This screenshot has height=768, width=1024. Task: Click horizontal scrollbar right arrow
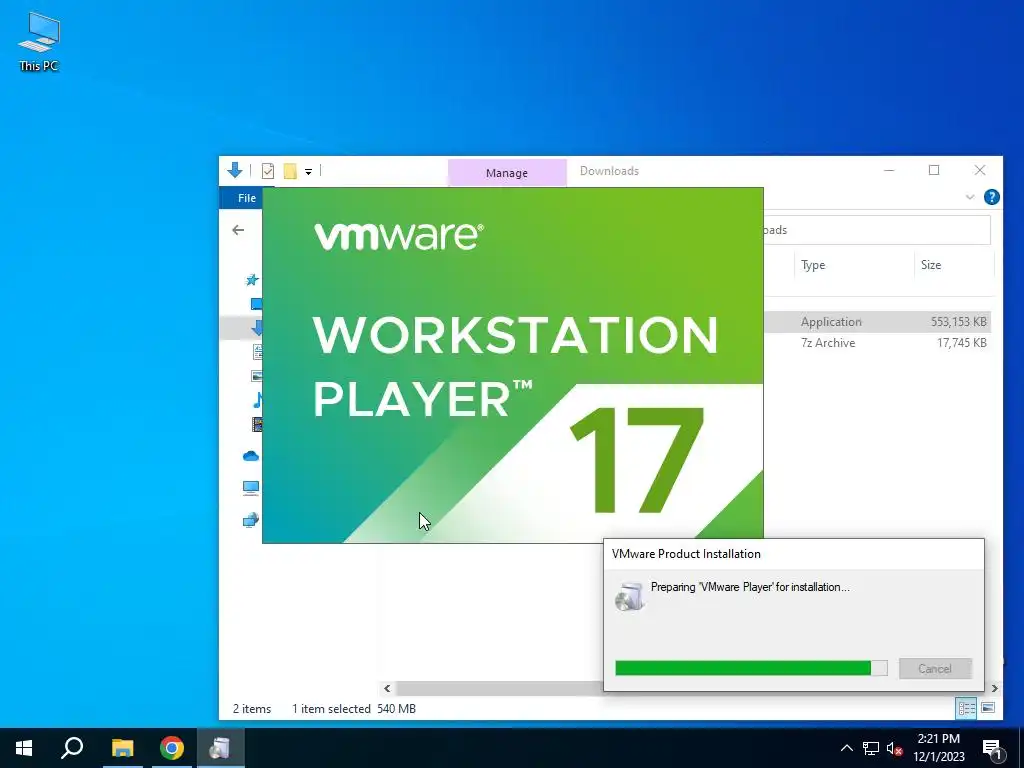[x=995, y=688]
